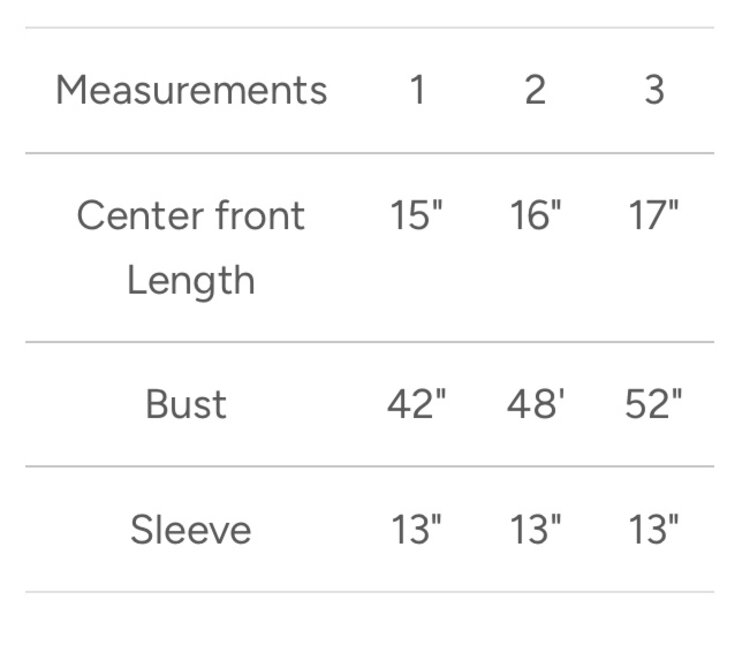The width and height of the screenshot is (750, 661).
Task: Click the 17" center front length value
Action: pos(654,215)
